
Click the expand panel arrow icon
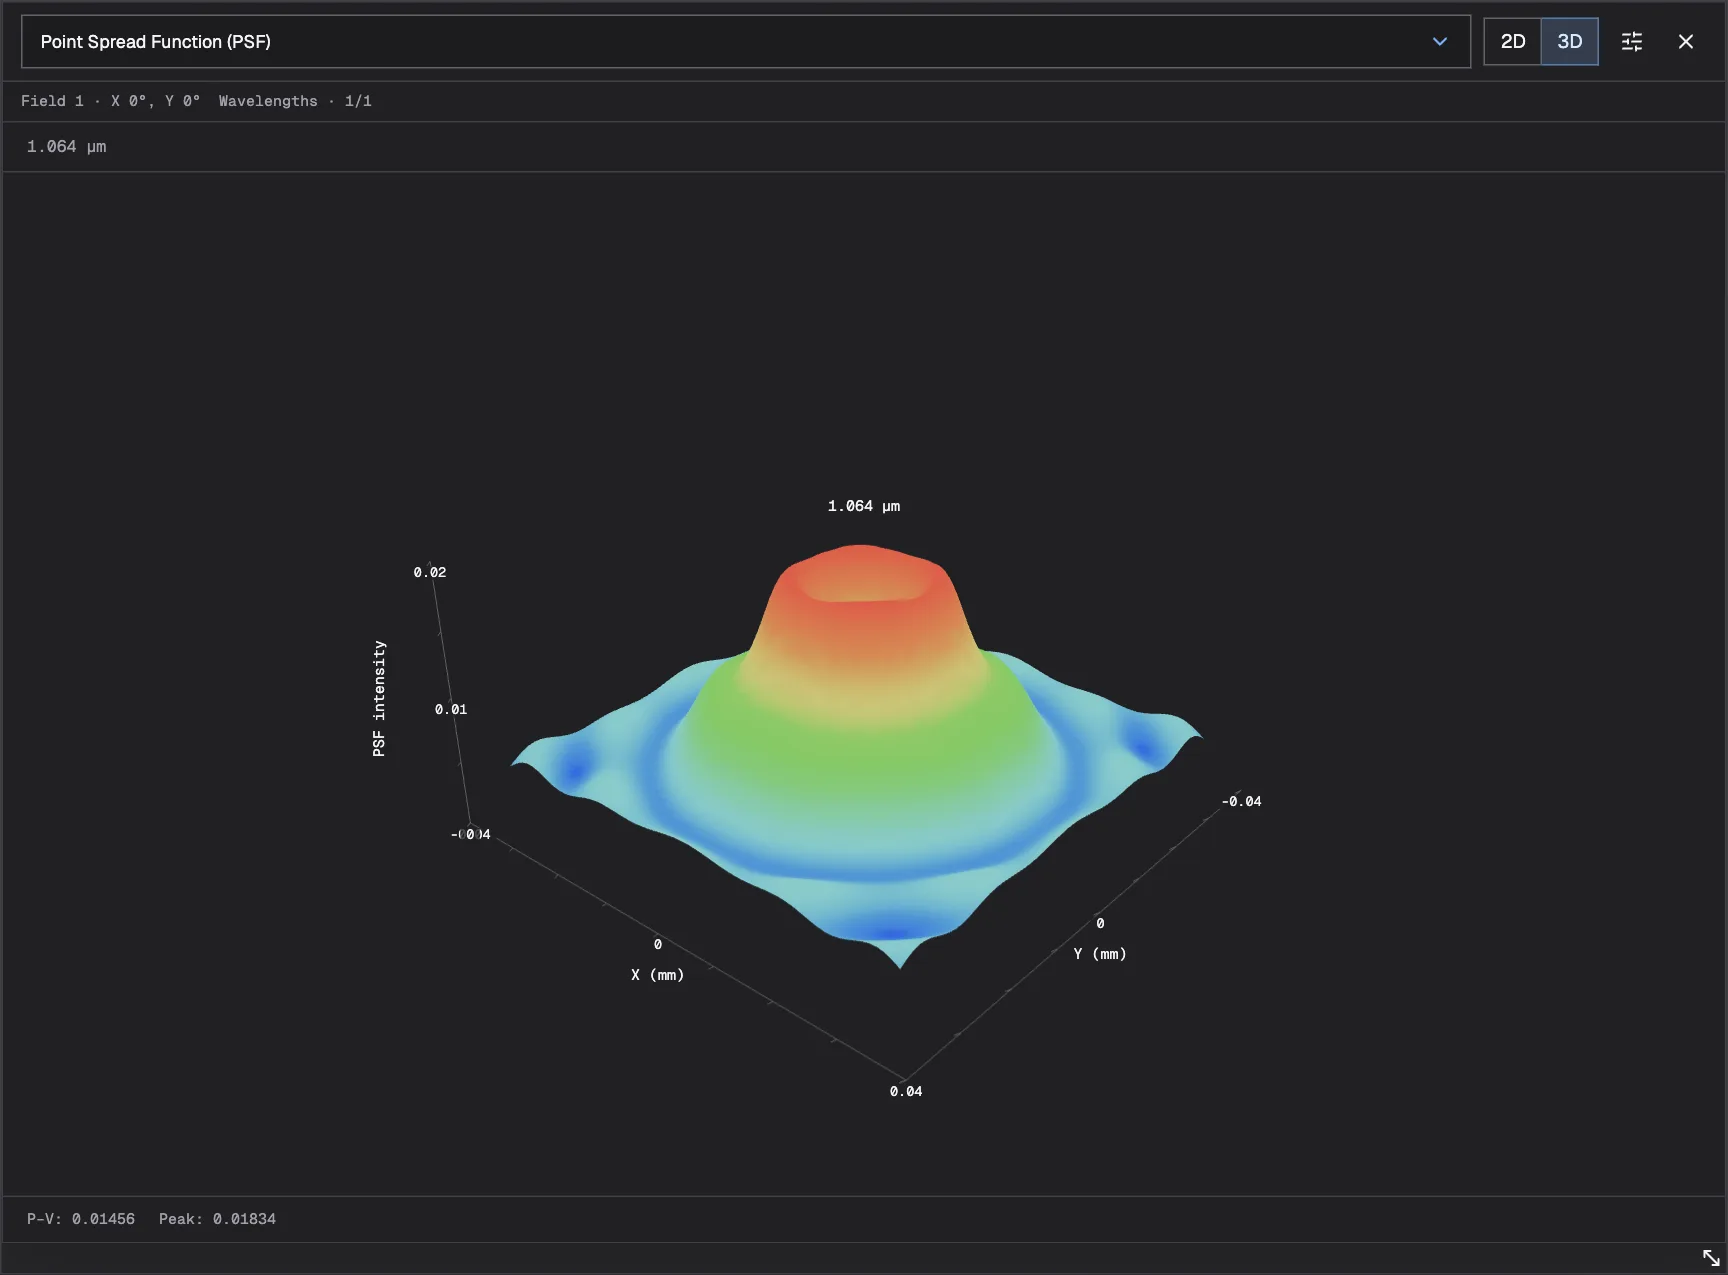(1711, 1257)
